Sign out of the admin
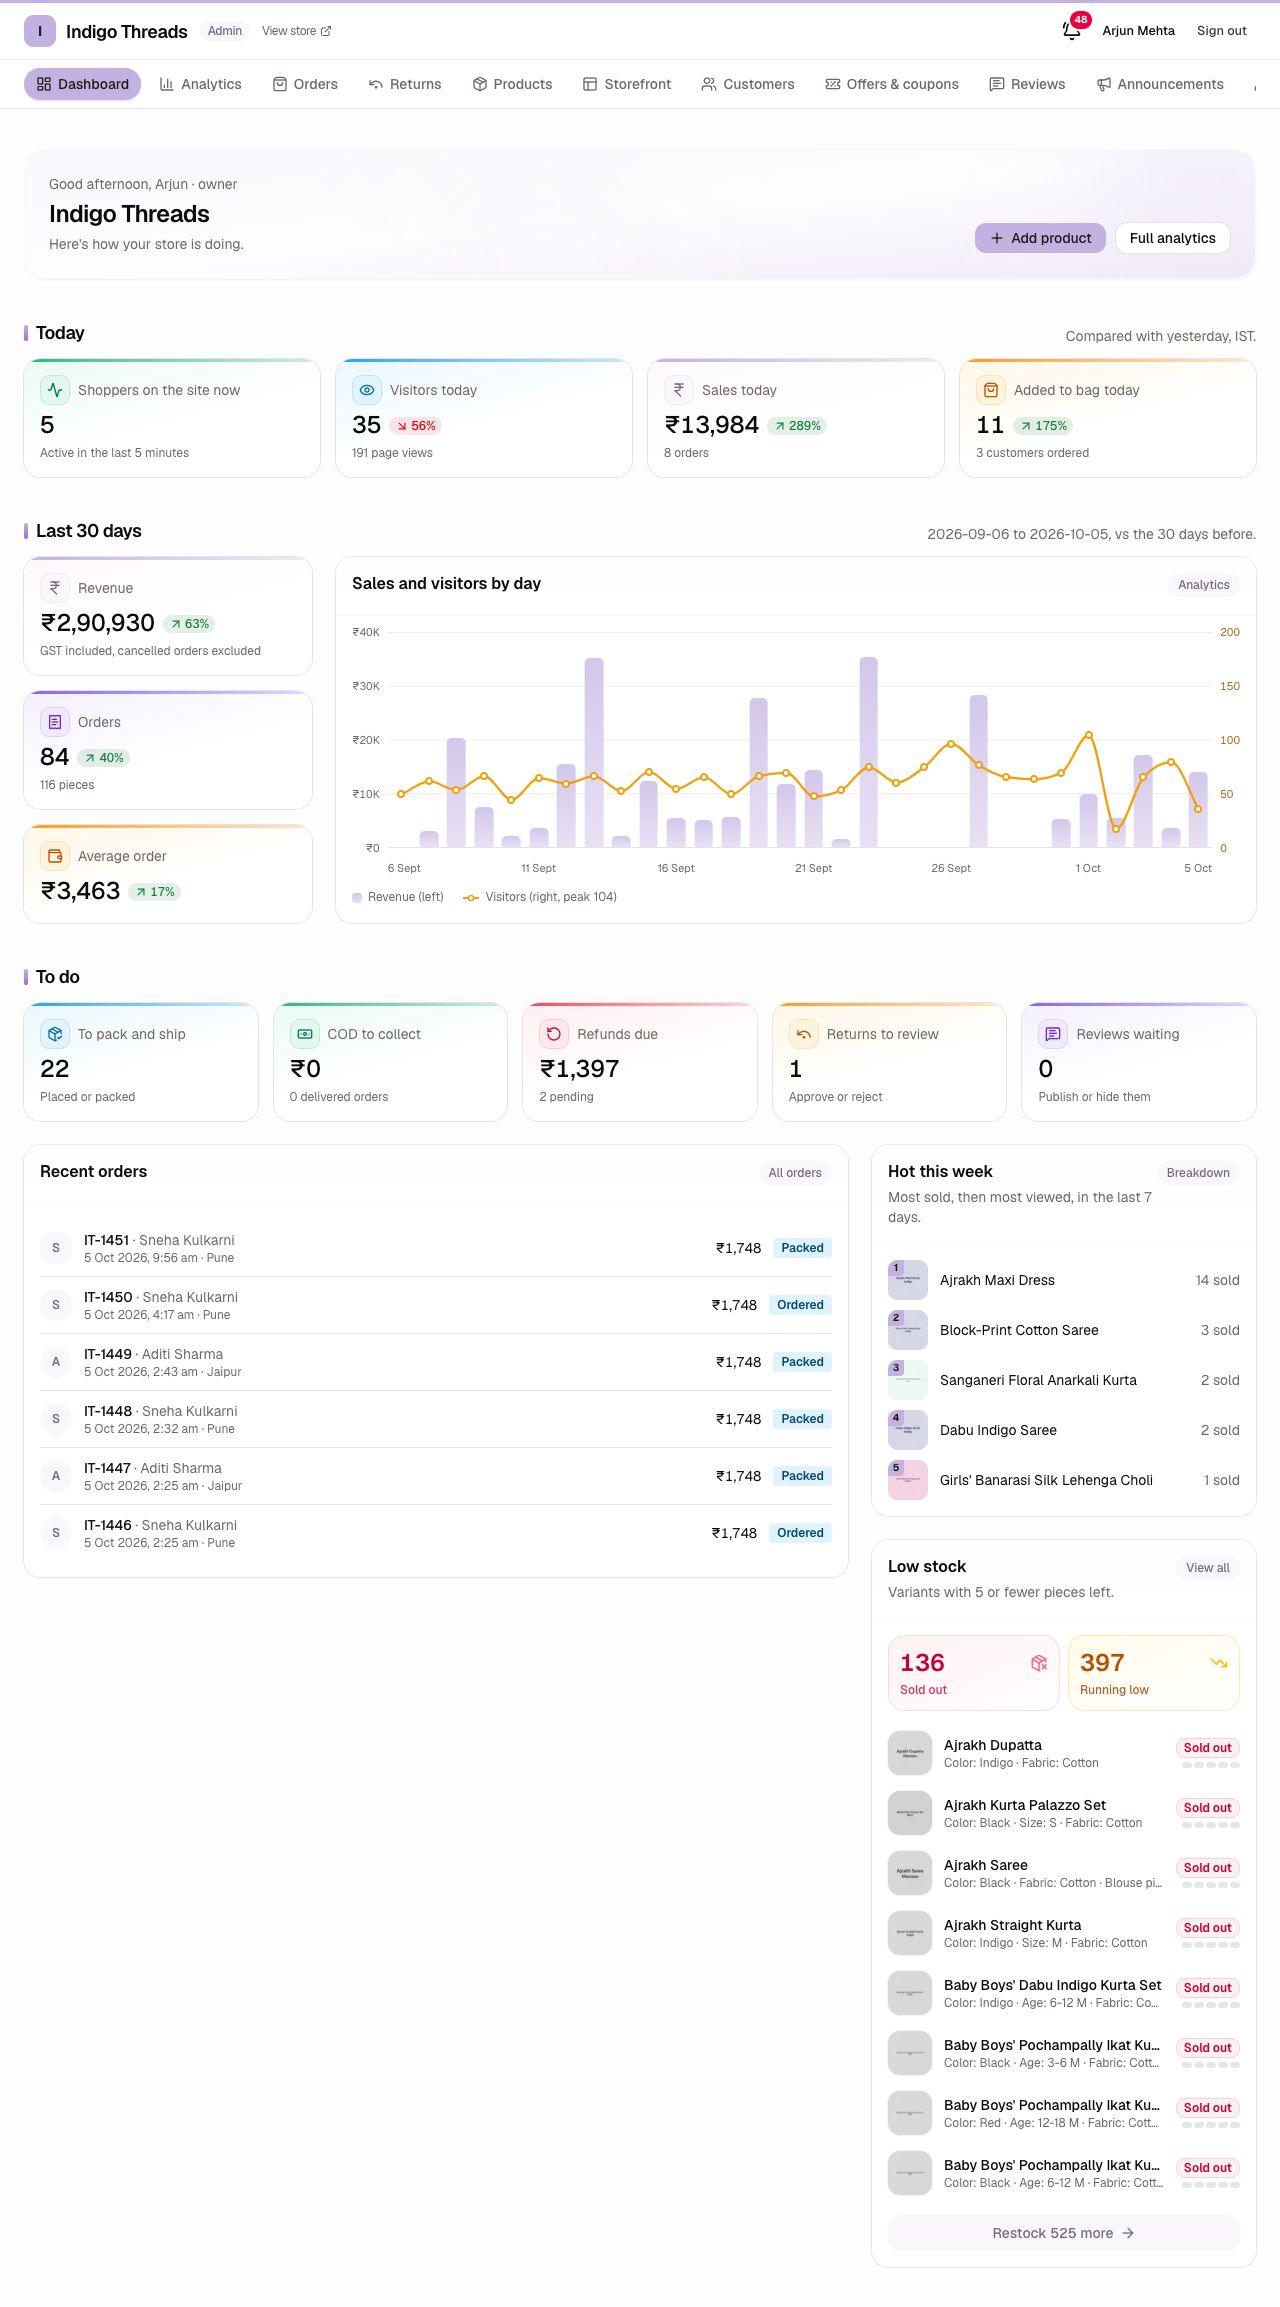Image resolution: width=1280 pixels, height=2307 pixels. point(1222,31)
